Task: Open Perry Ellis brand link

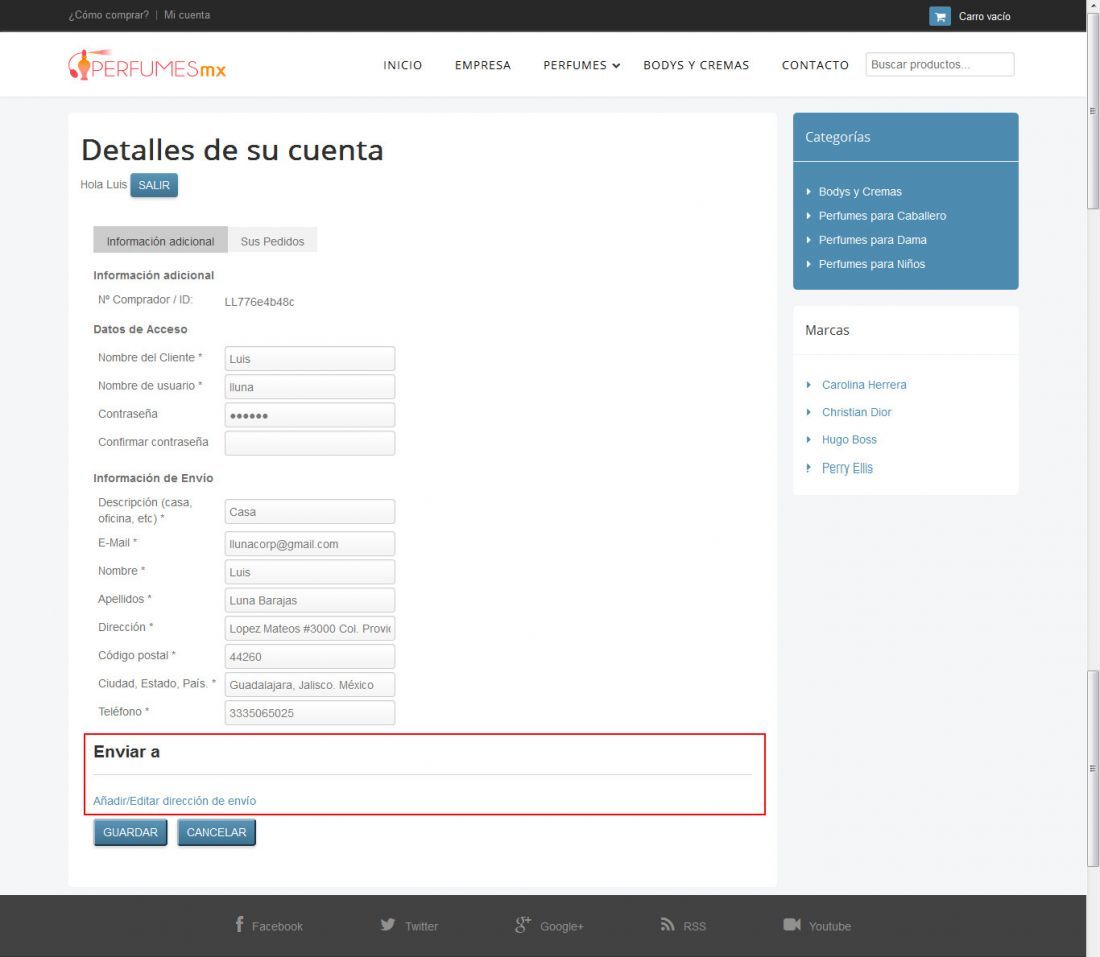Action: [847, 468]
